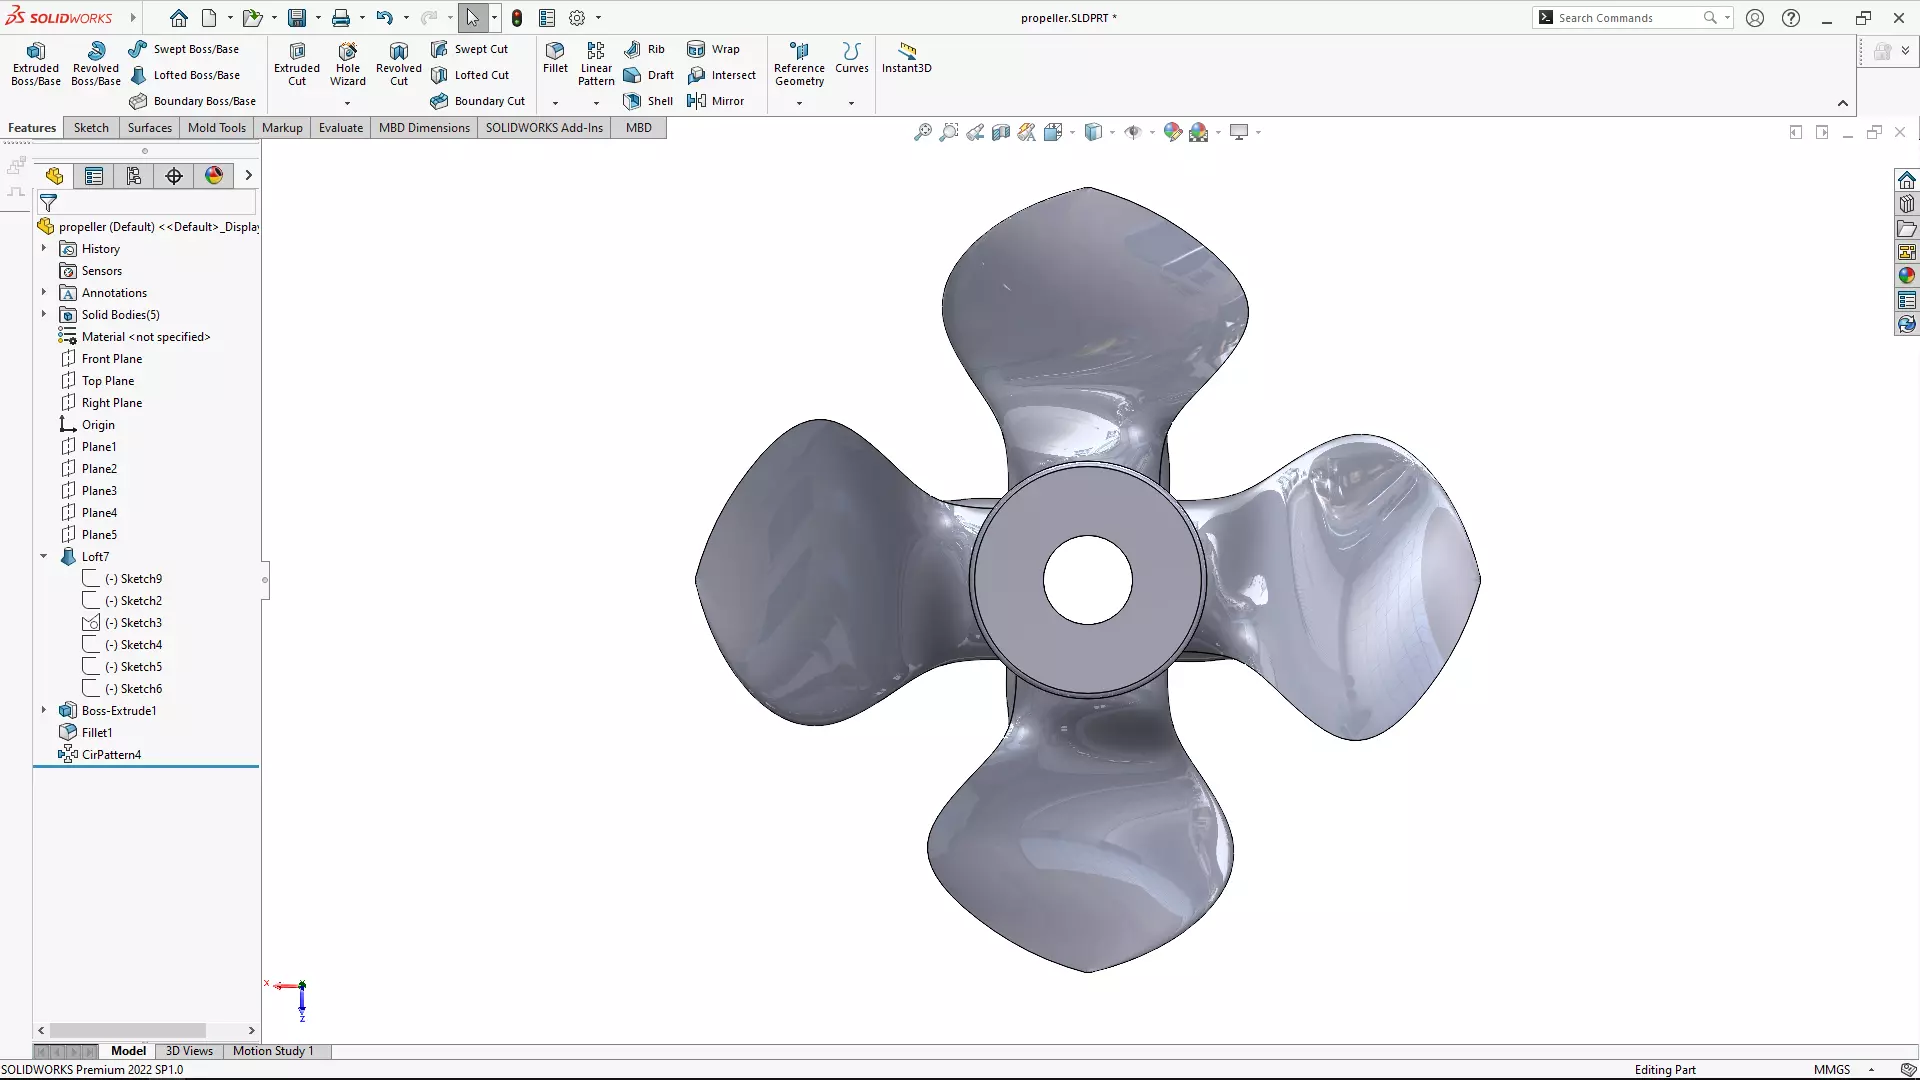1920x1080 pixels.
Task: Toggle the Hide/Show Items eye icon
Action: click(1133, 132)
